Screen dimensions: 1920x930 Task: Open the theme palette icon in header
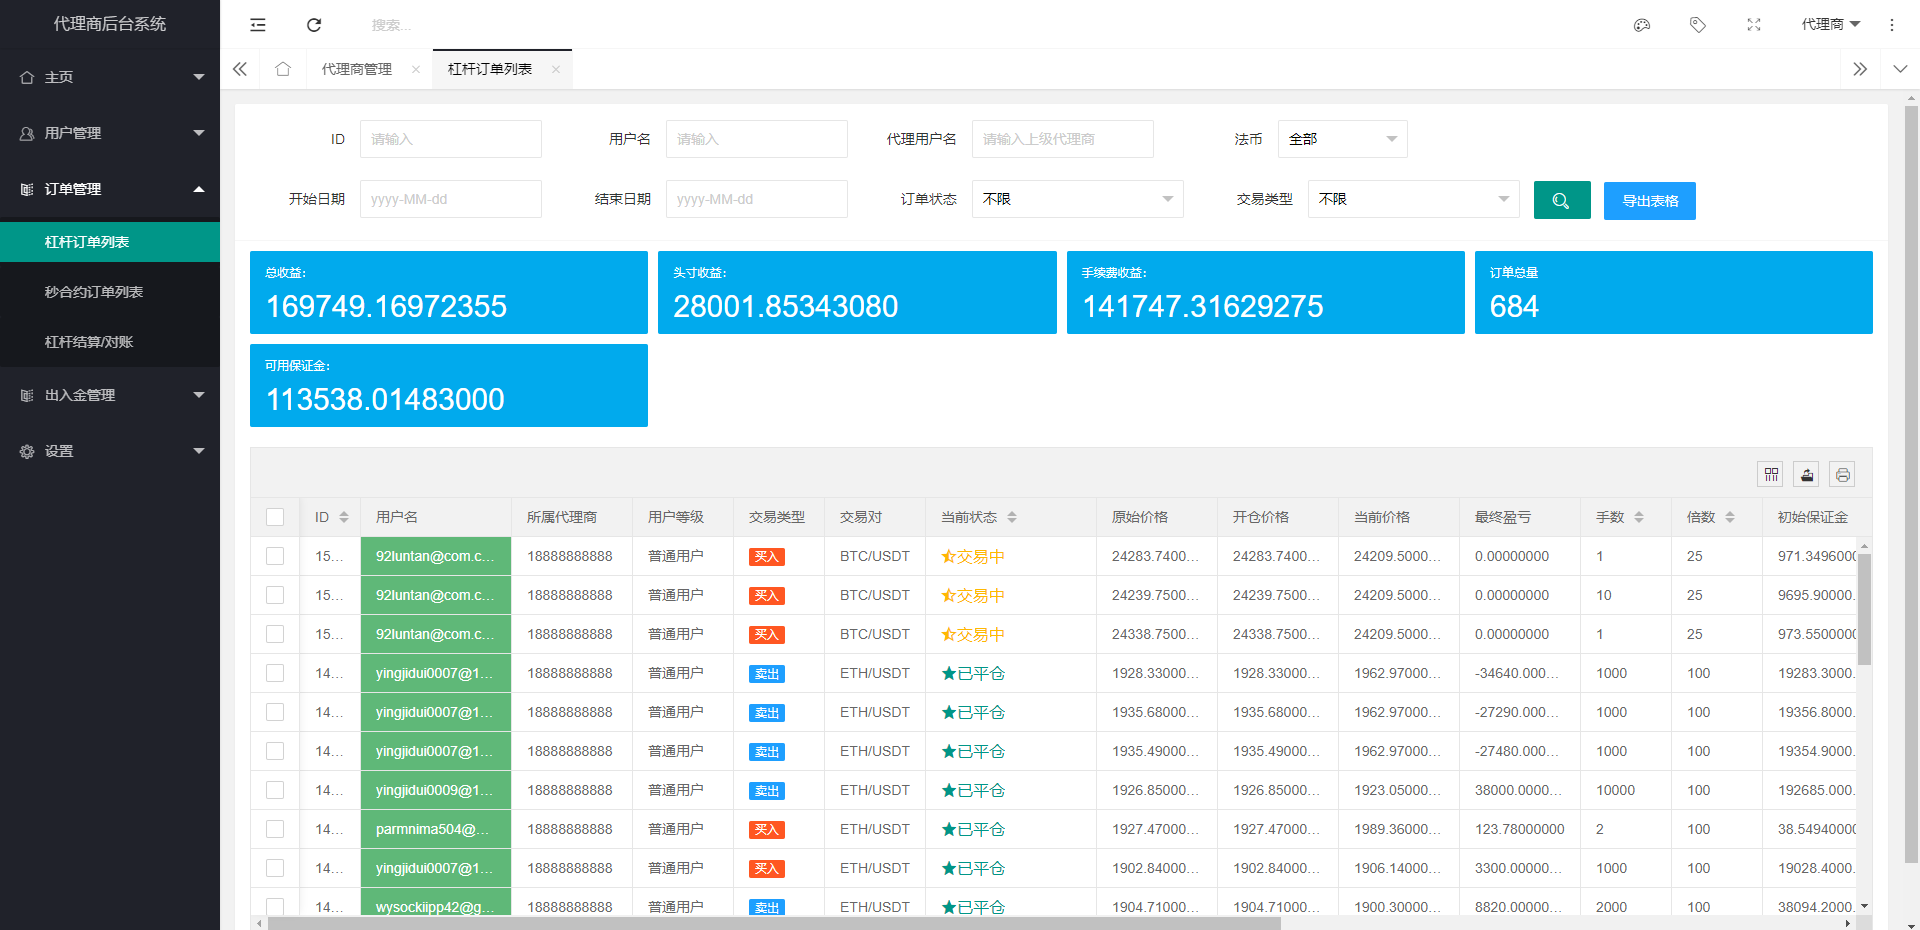click(1641, 25)
